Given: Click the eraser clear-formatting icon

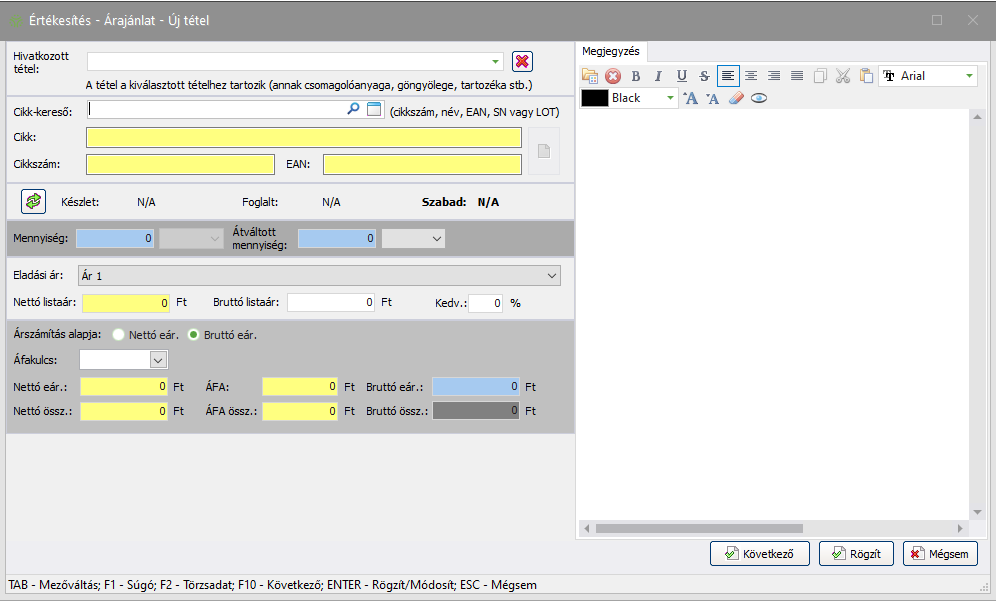Looking at the screenshot, I should (736, 98).
